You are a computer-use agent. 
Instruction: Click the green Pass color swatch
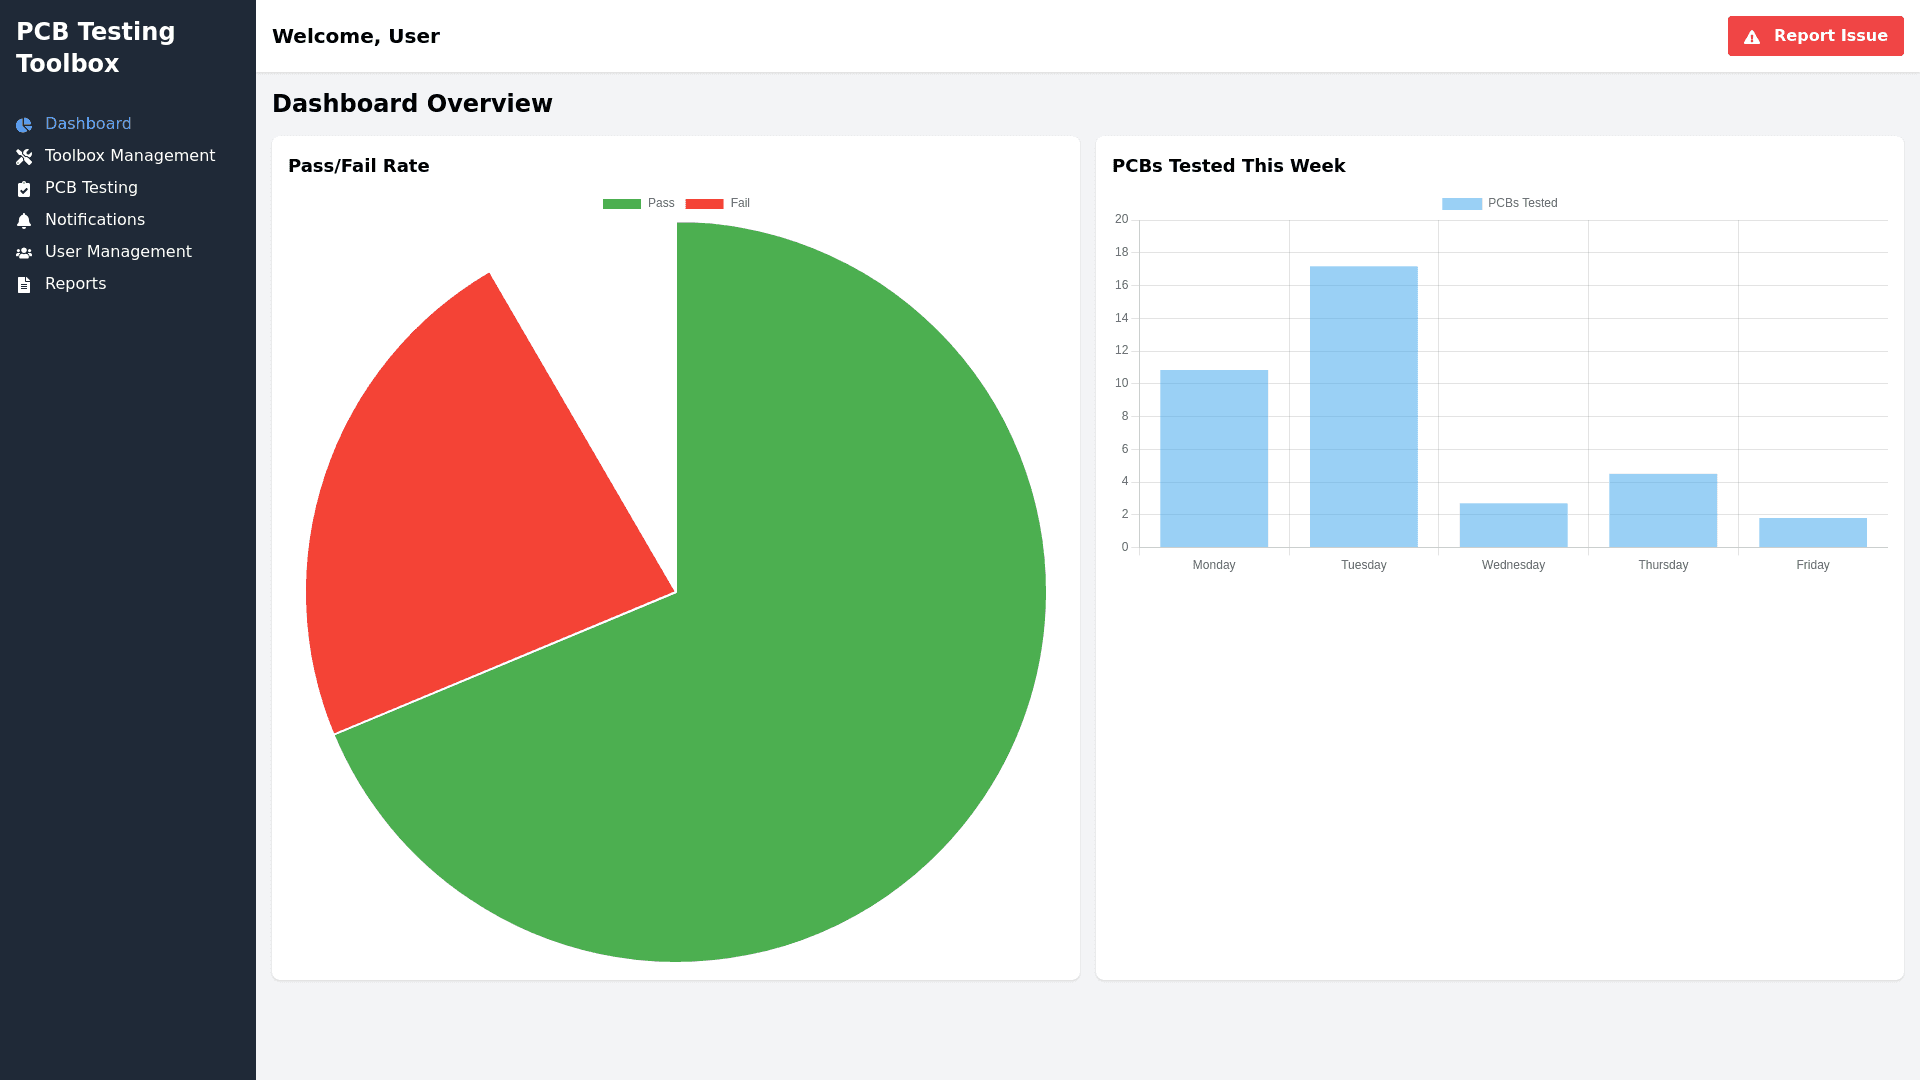621,204
